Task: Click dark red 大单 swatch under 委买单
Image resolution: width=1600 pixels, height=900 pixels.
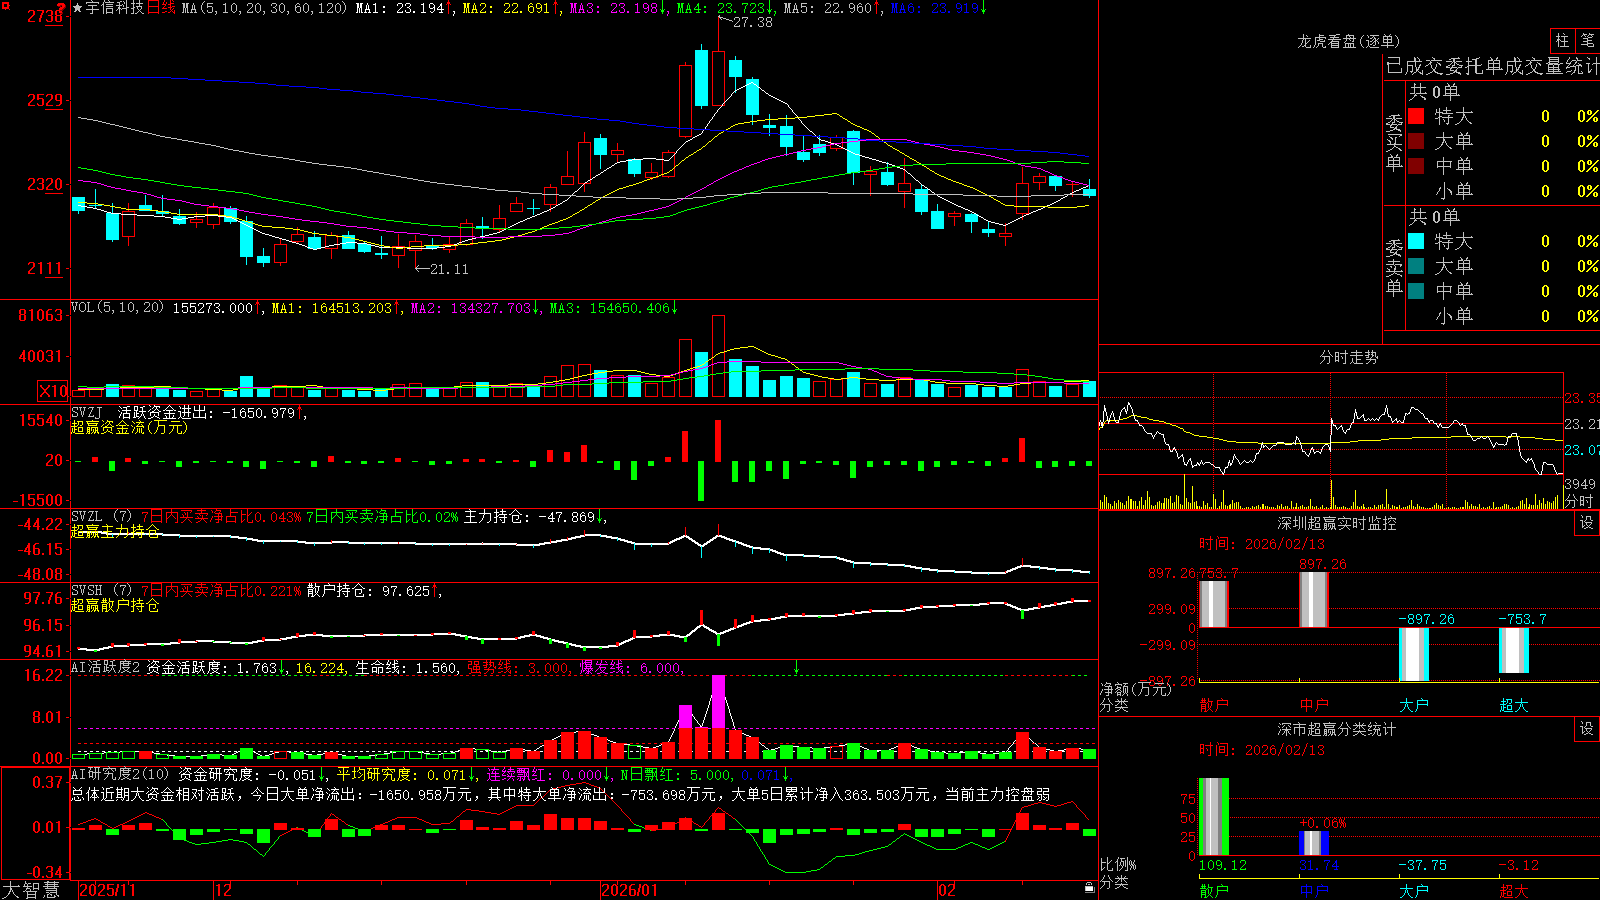Action: click(1416, 141)
